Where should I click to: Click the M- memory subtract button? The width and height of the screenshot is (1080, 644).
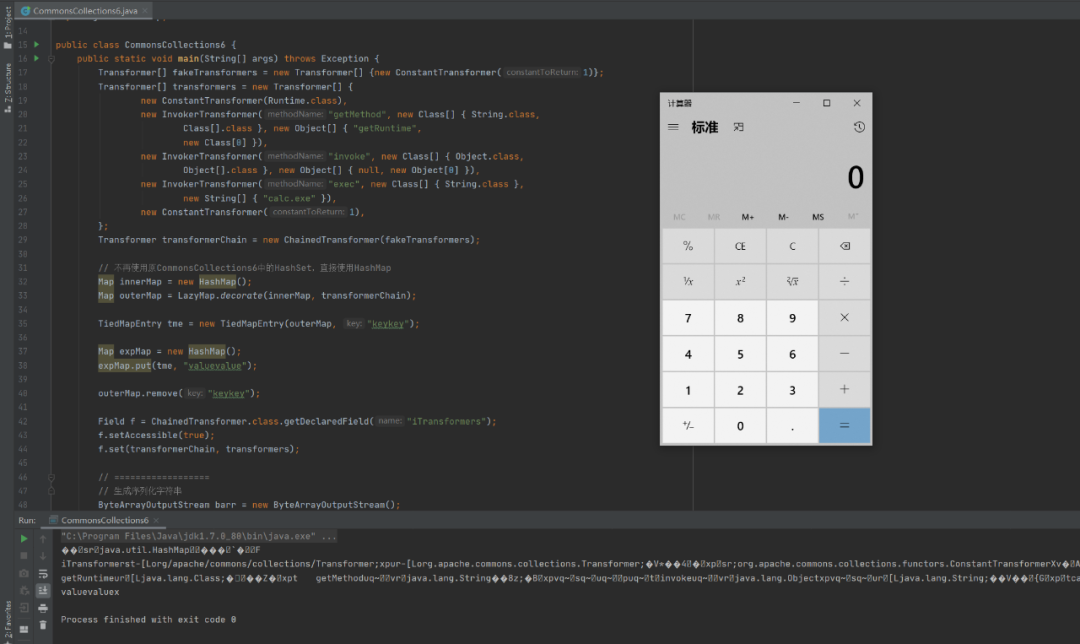783,217
